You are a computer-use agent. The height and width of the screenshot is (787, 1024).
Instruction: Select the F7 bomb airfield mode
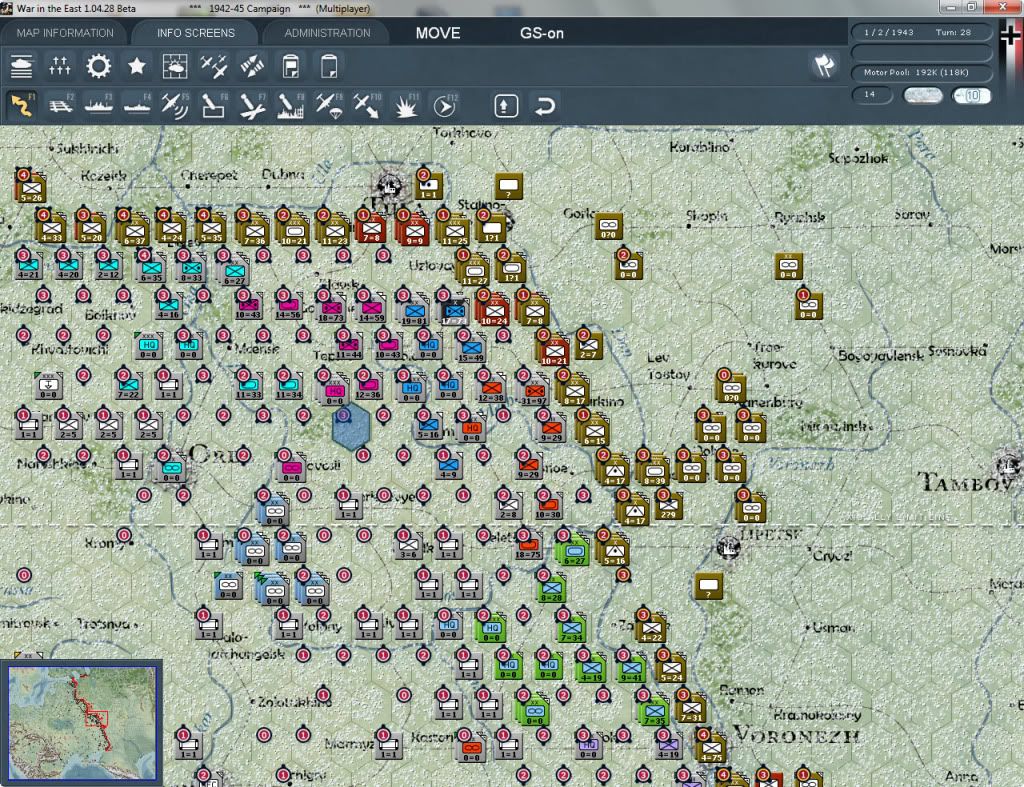pos(252,105)
